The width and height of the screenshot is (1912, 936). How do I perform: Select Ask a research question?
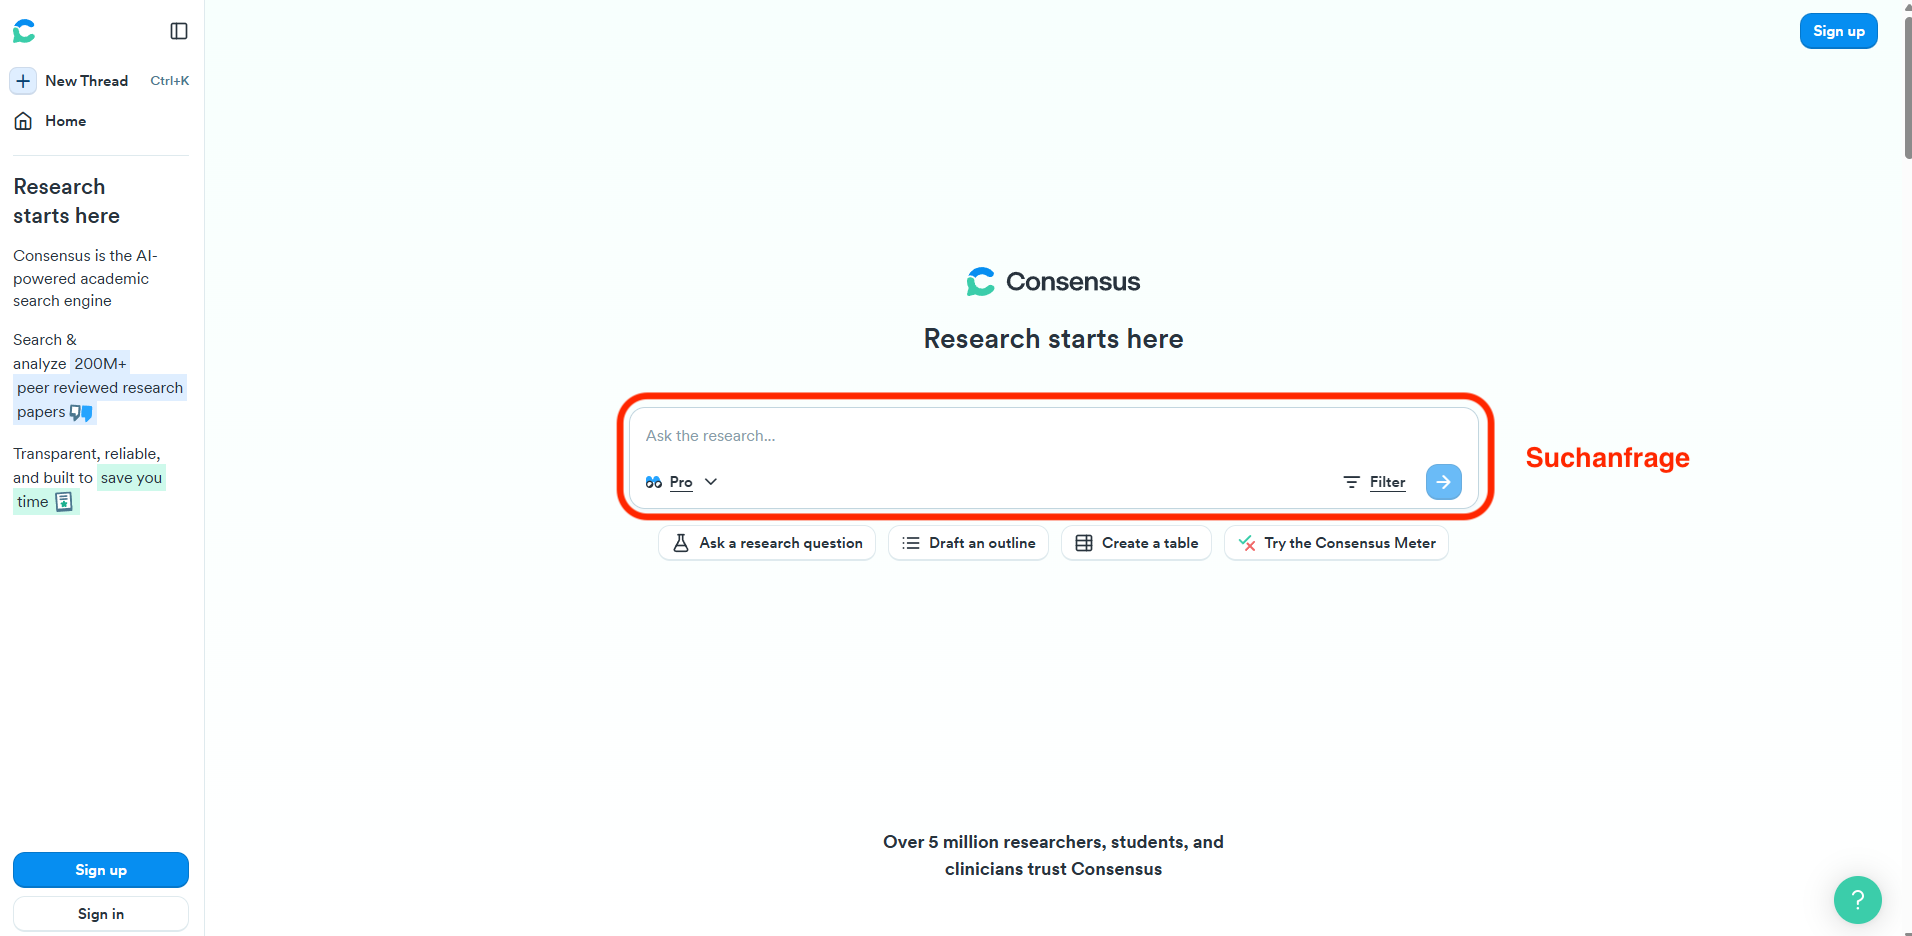pos(766,543)
